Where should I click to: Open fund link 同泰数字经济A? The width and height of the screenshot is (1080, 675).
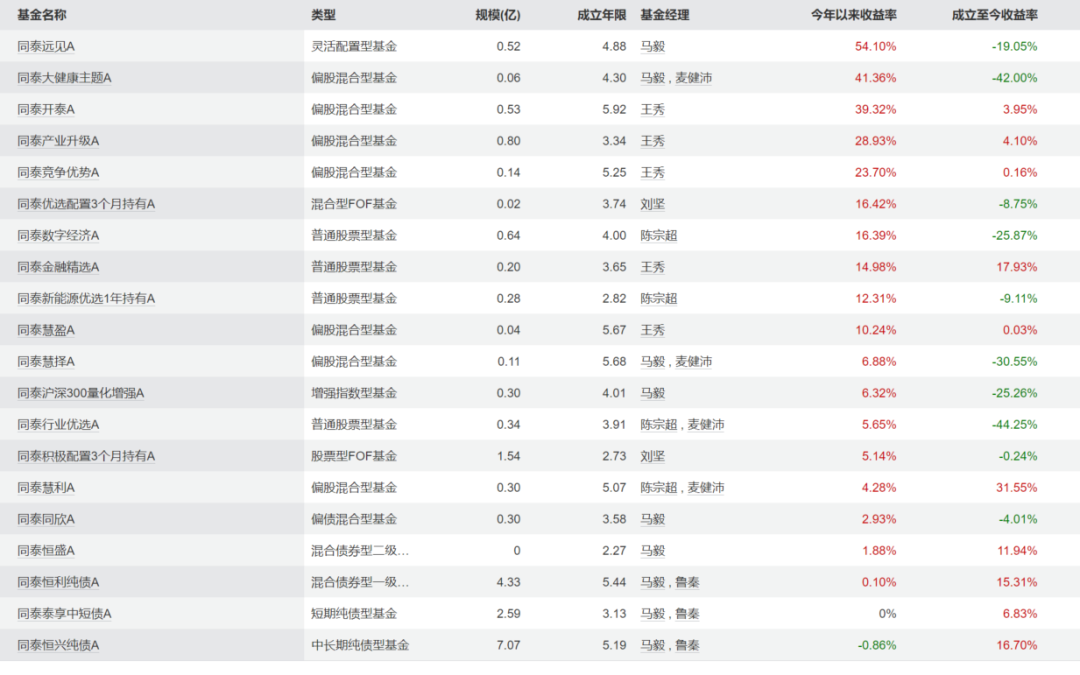point(59,236)
